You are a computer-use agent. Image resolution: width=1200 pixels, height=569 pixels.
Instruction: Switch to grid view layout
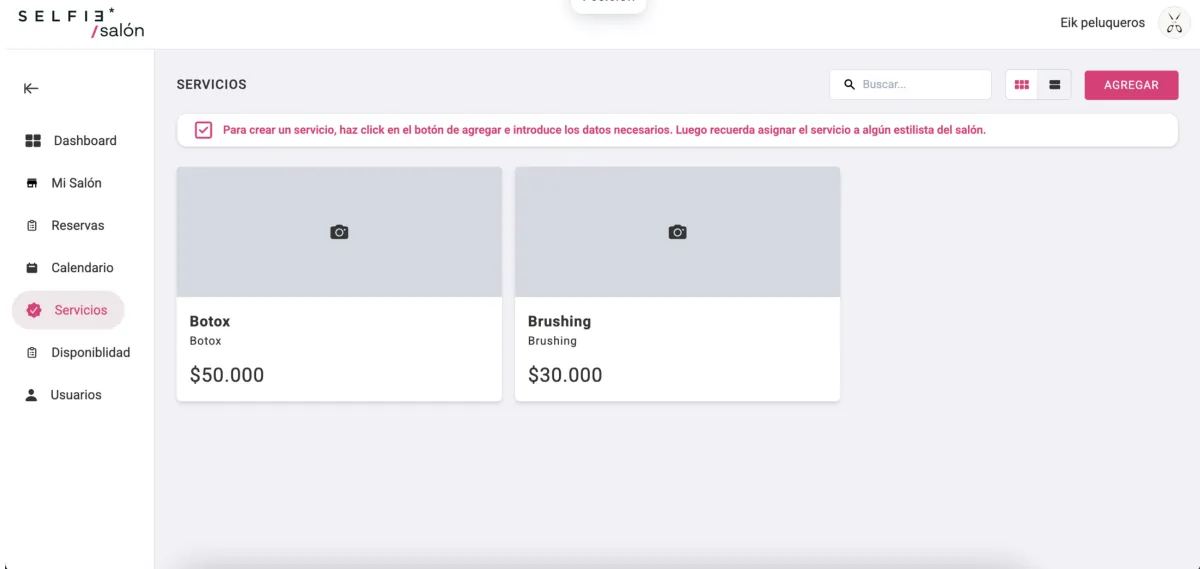1021,85
